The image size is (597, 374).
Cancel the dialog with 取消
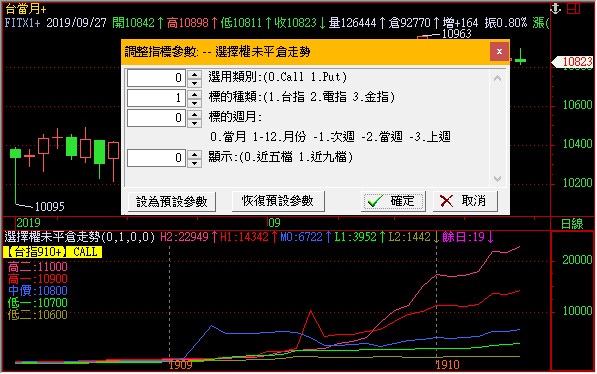coord(465,201)
